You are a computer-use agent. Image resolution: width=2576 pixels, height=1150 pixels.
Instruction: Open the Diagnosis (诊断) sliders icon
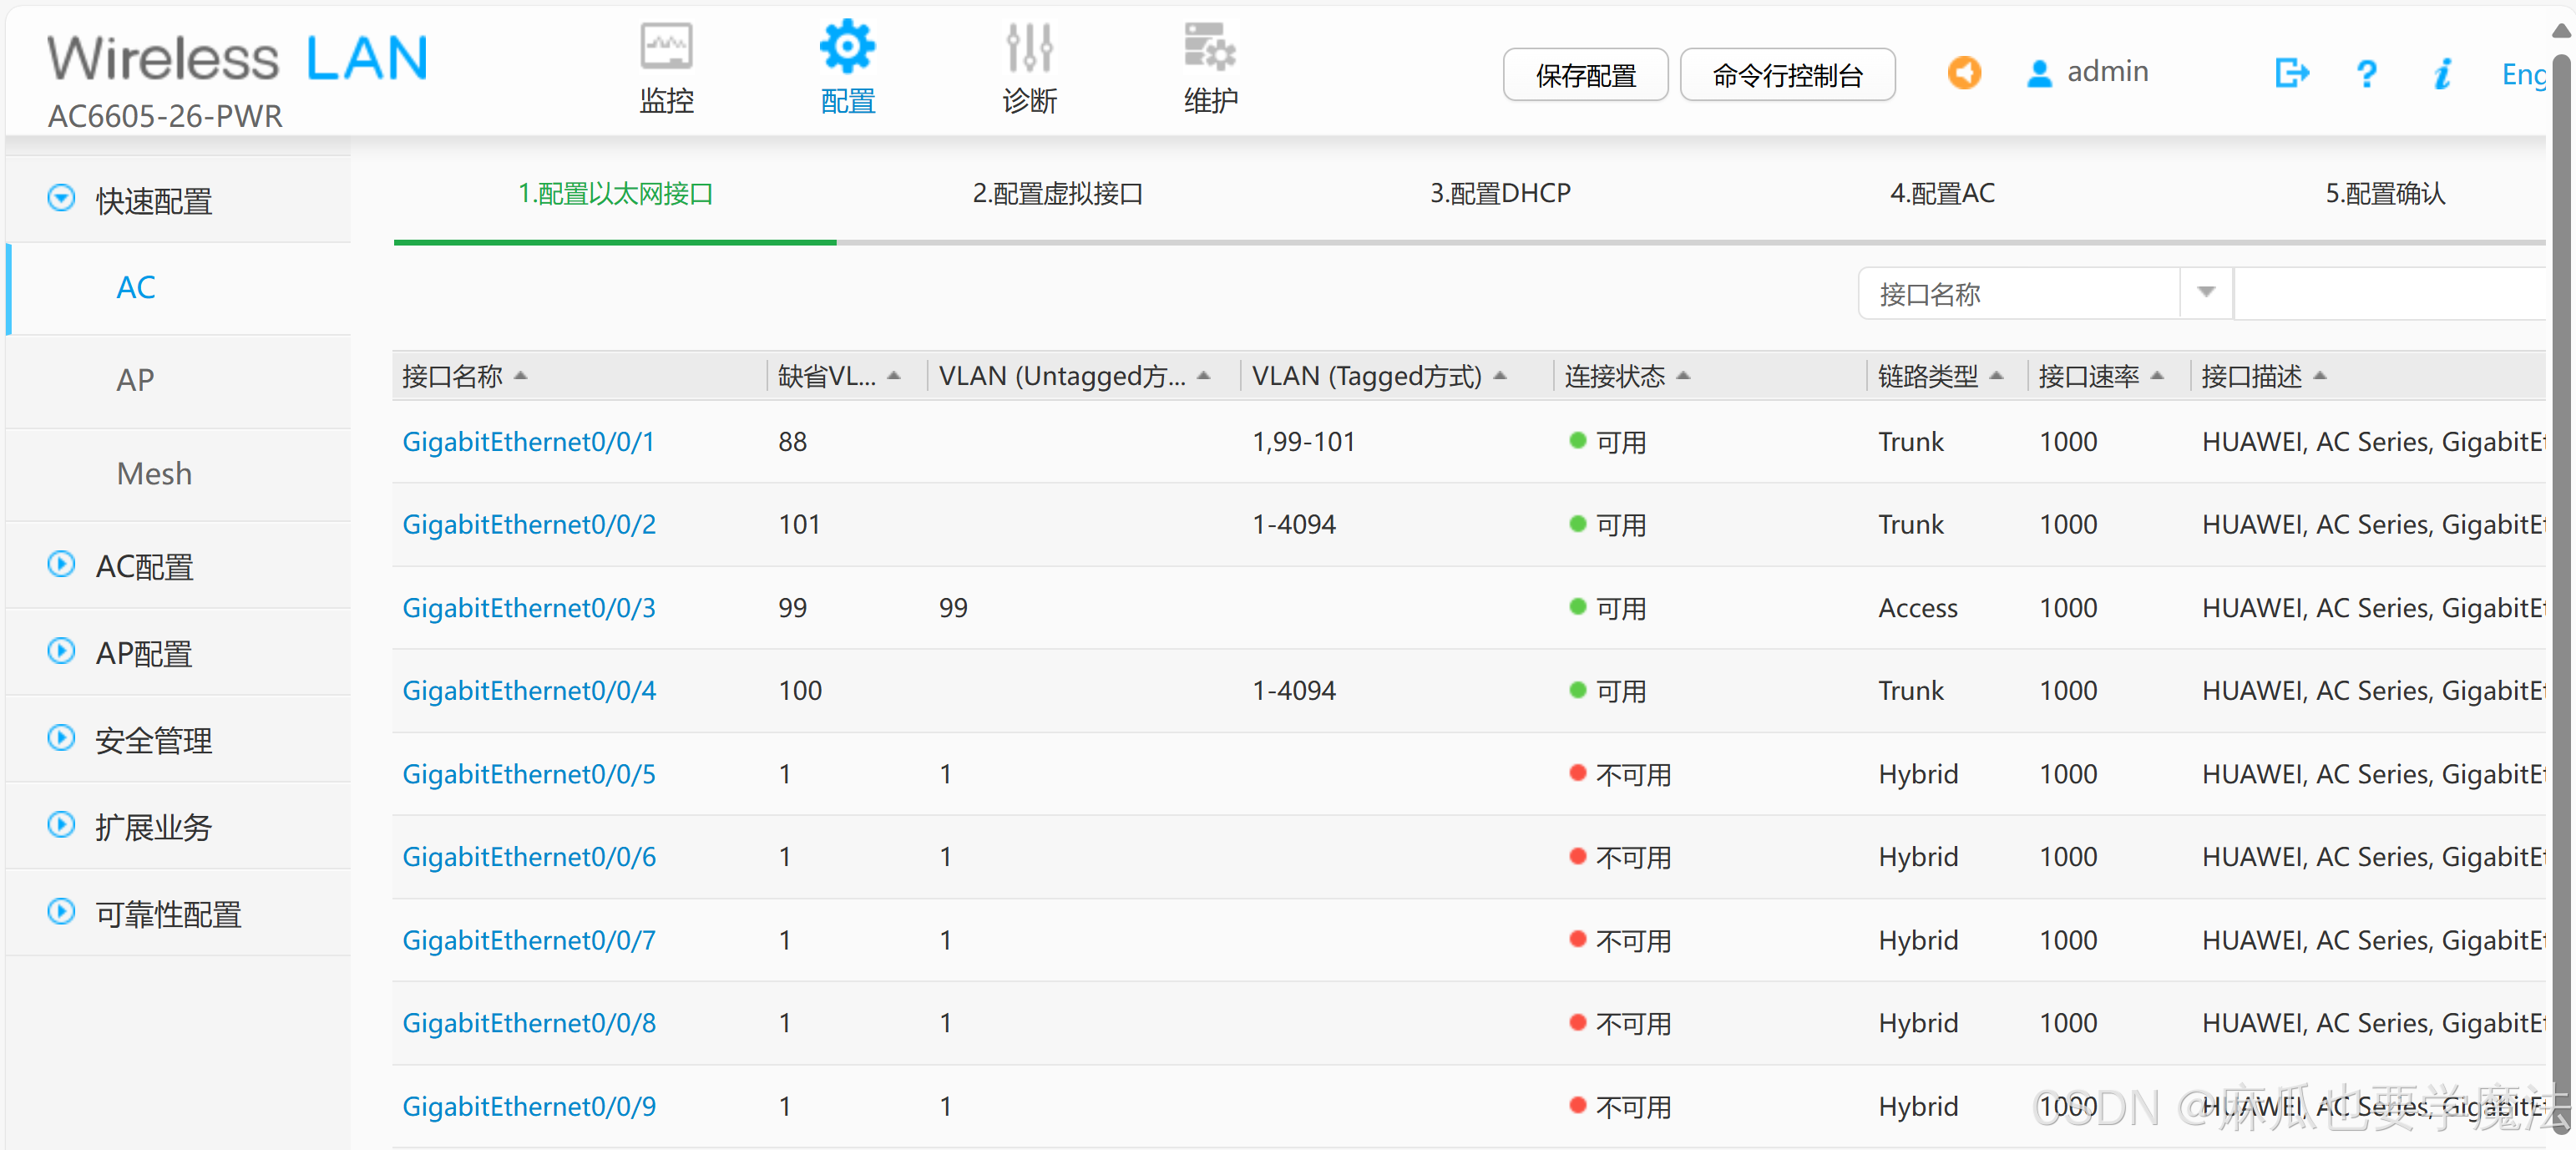(1029, 48)
